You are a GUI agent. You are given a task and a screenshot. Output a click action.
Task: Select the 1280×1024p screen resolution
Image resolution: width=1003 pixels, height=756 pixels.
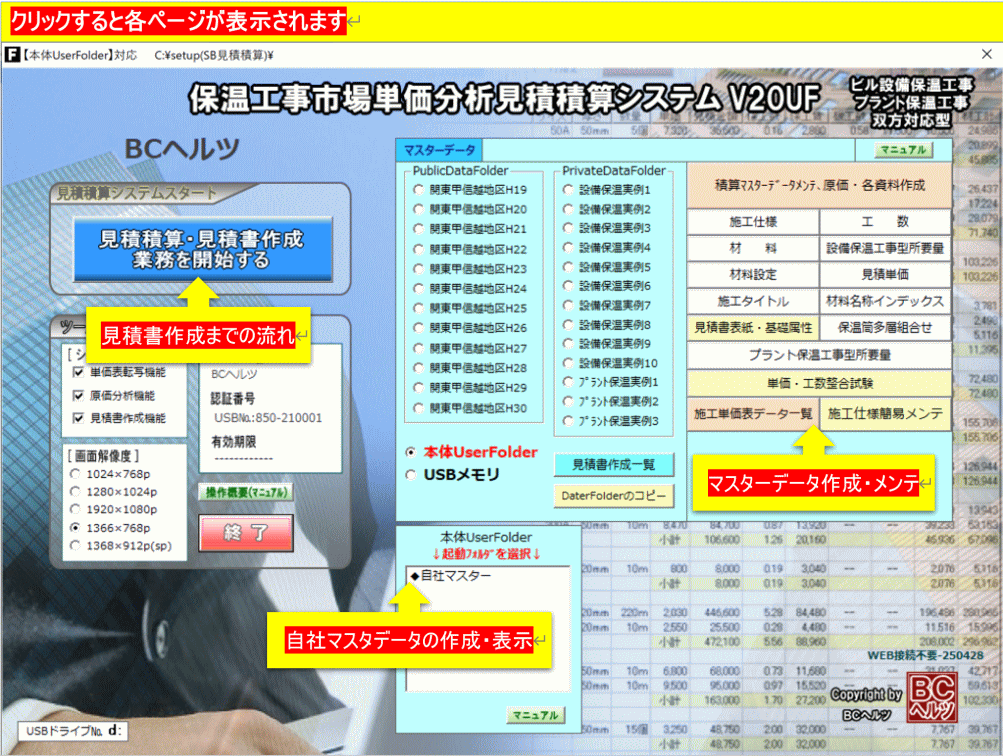[75, 492]
